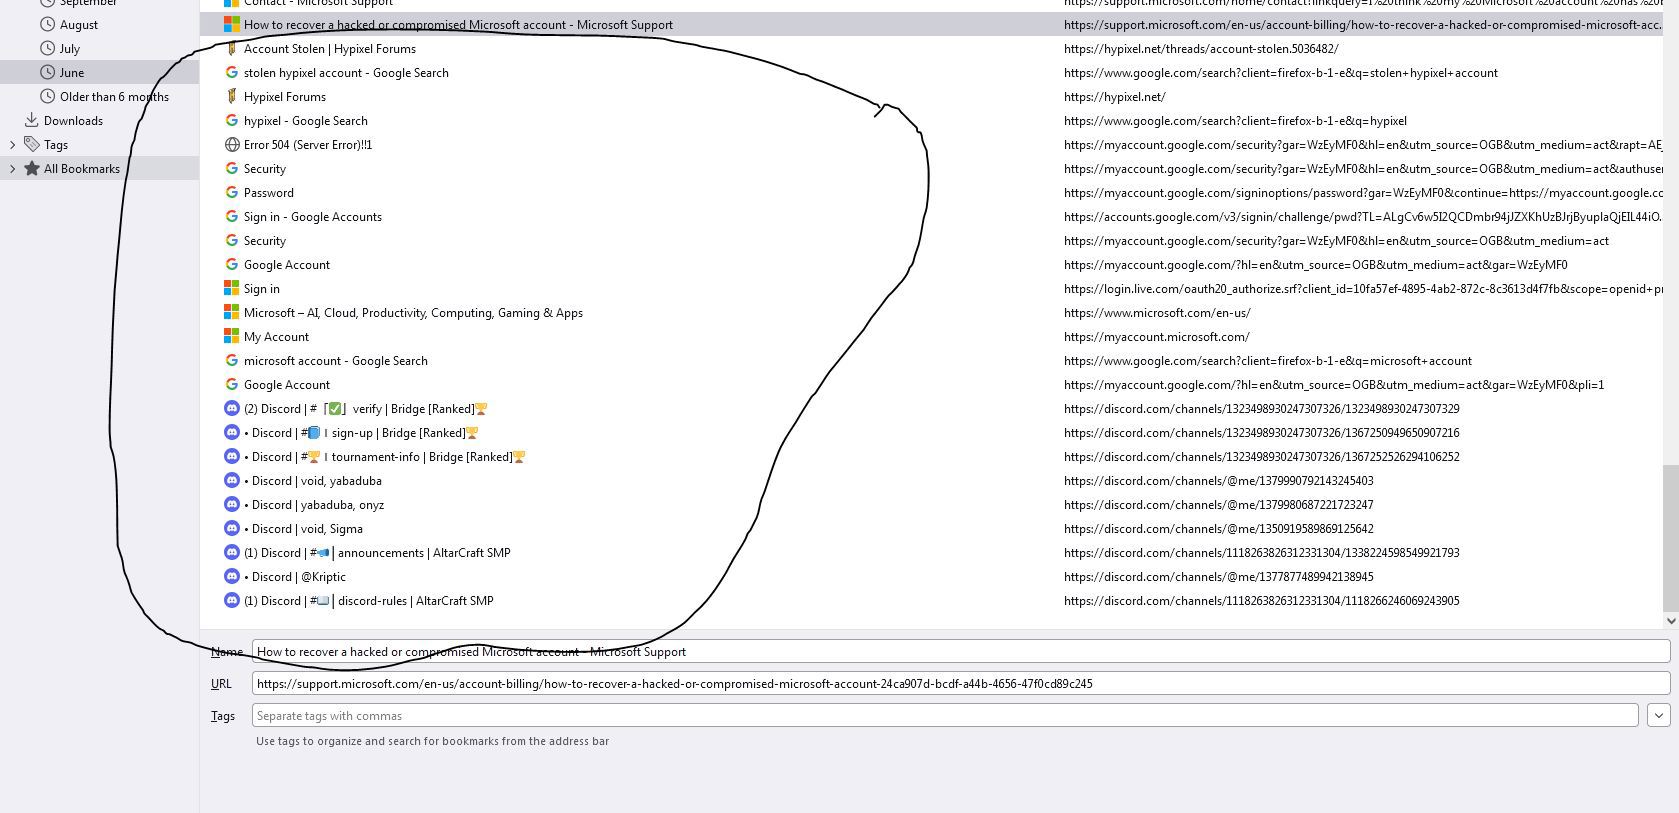This screenshot has height=813, width=1679.
Task: Open Older than 6 months history folder
Action: pos(114,96)
